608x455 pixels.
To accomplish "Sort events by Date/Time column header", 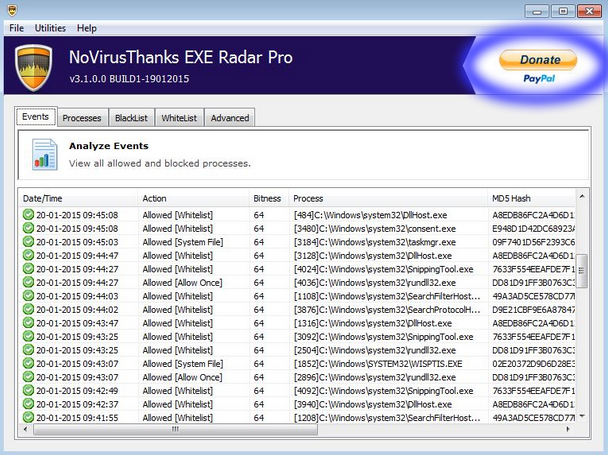I will [76, 198].
